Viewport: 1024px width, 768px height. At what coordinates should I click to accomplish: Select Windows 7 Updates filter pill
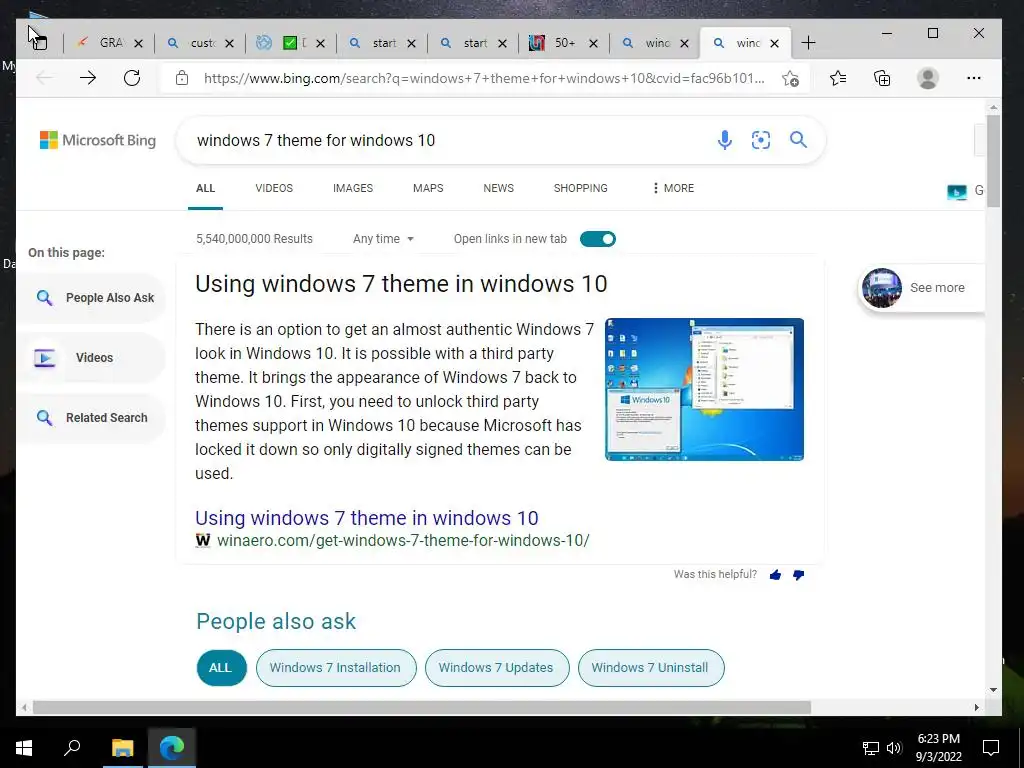[496, 667]
